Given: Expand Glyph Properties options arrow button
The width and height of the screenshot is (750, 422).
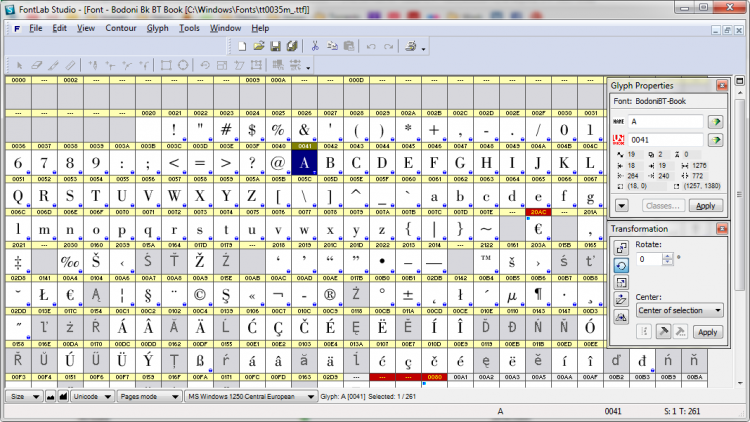Looking at the screenshot, I should (621, 206).
